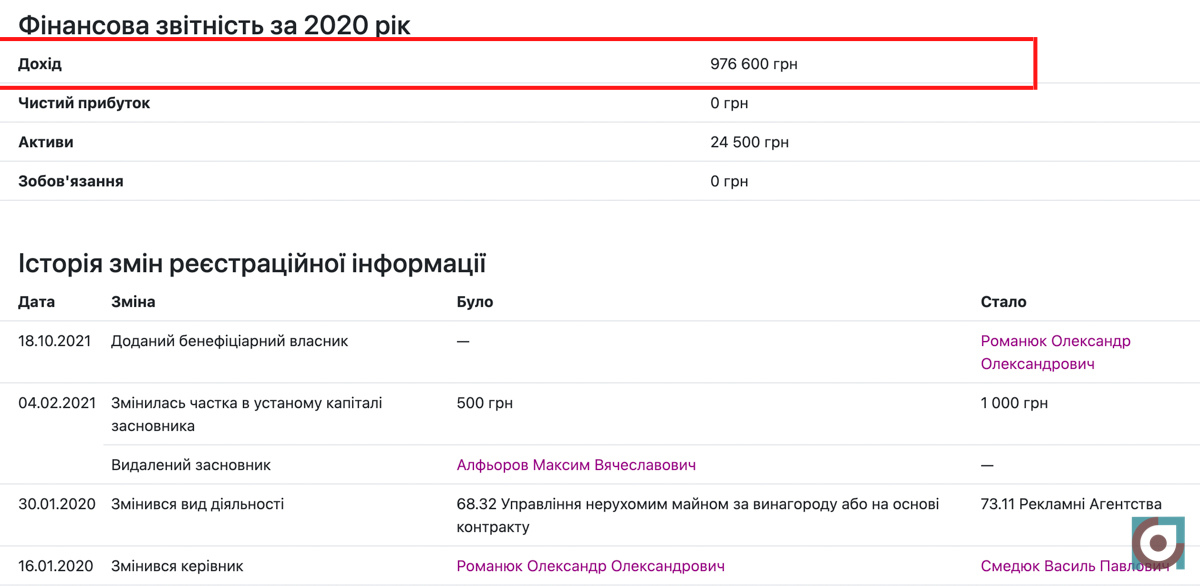Click the Зміна column header

point(133,301)
